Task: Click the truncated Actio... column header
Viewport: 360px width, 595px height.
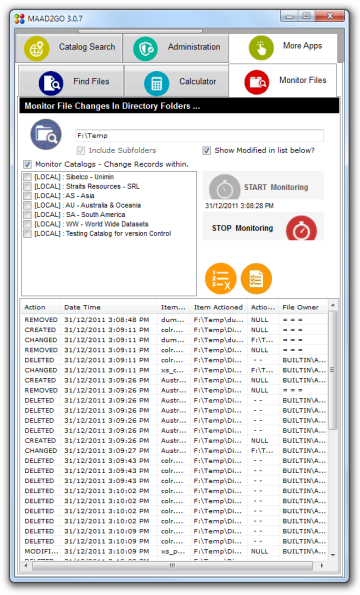Action: coord(263,307)
